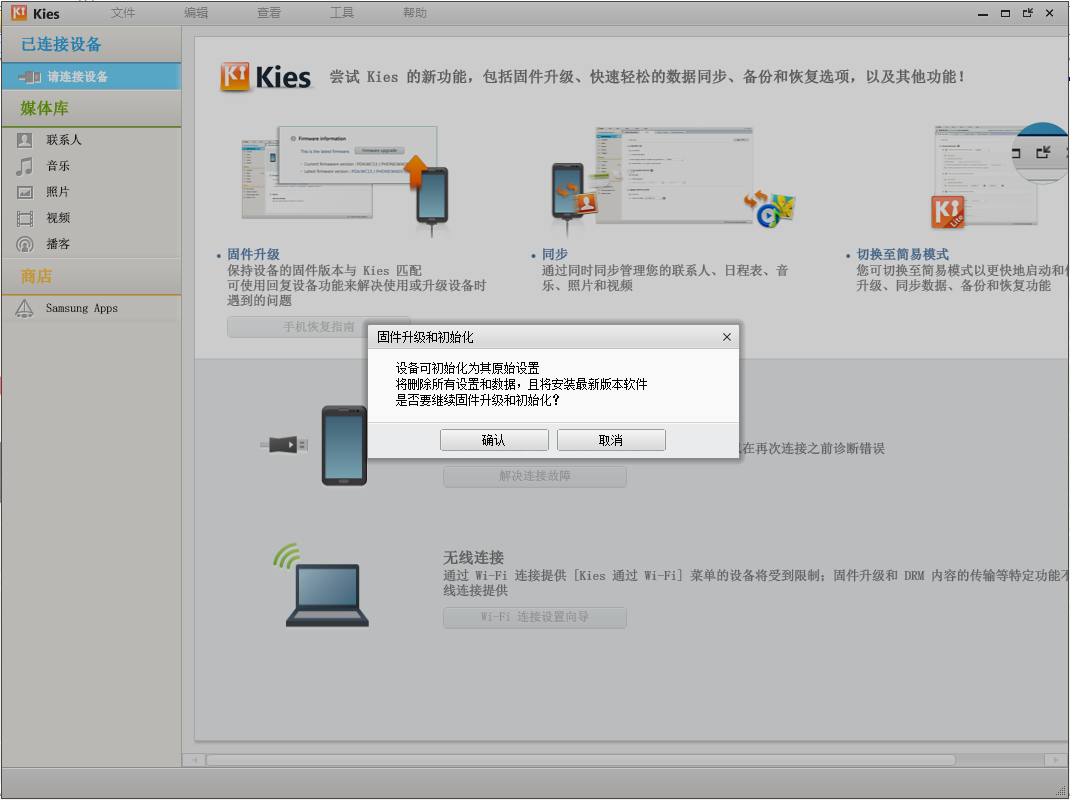Close the 固件升级和初始化 dialog
Image resolution: width=1070 pixels, height=800 pixels.
point(727,337)
